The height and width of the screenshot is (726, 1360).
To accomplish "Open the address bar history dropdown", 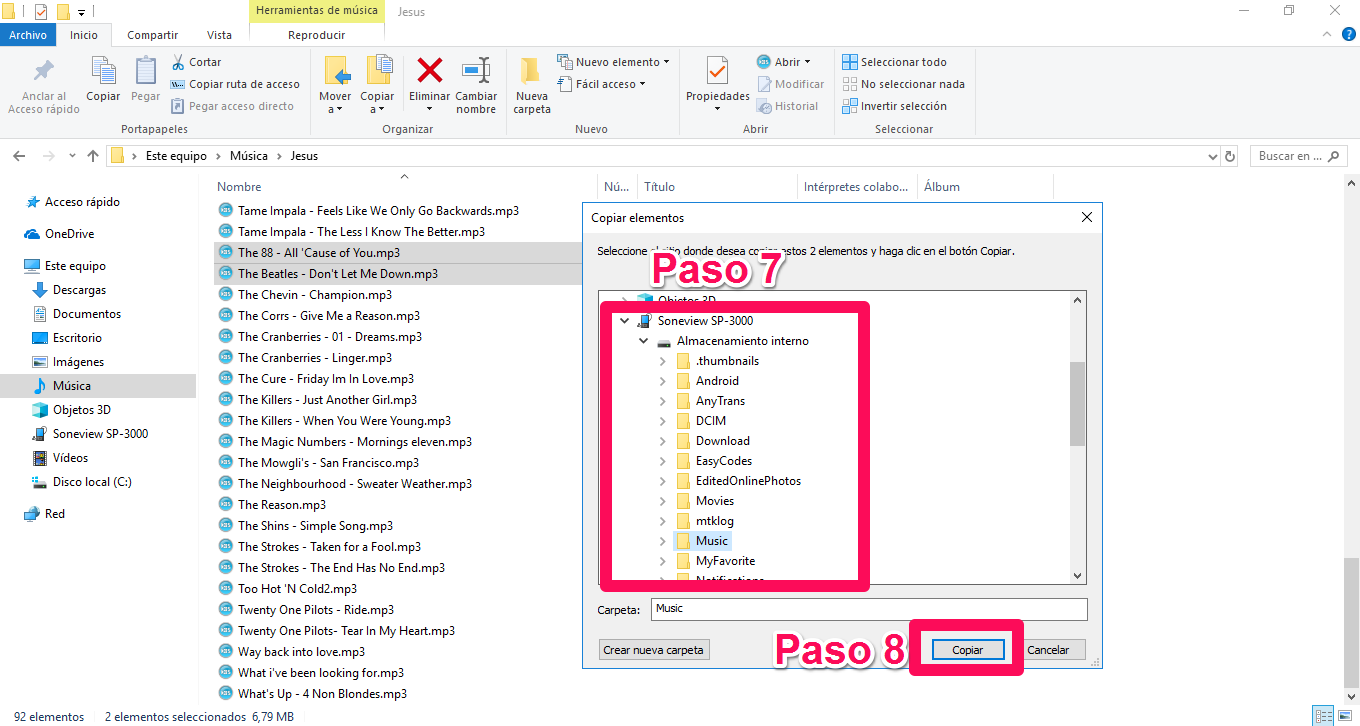I will pyautogui.click(x=1212, y=156).
